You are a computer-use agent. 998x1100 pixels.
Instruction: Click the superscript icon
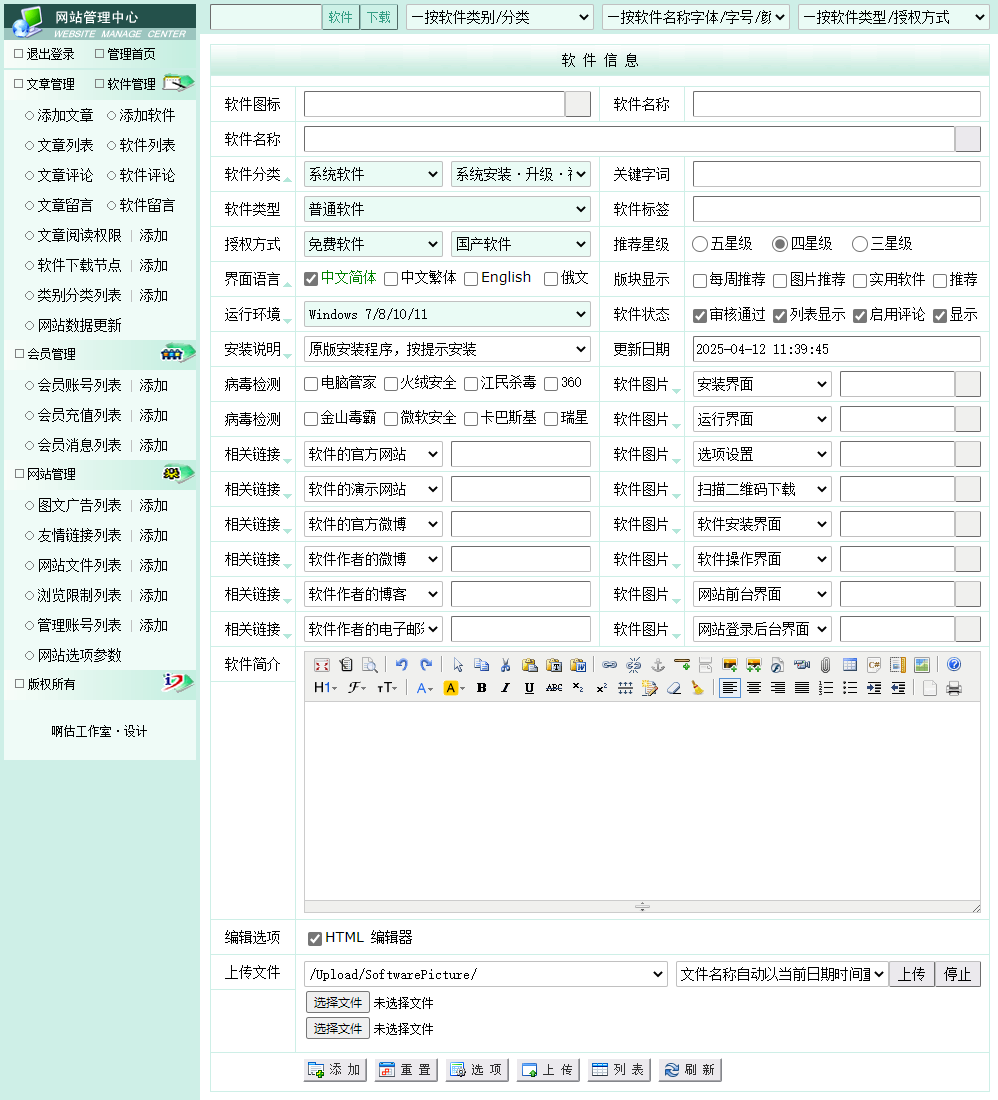coord(602,688)
